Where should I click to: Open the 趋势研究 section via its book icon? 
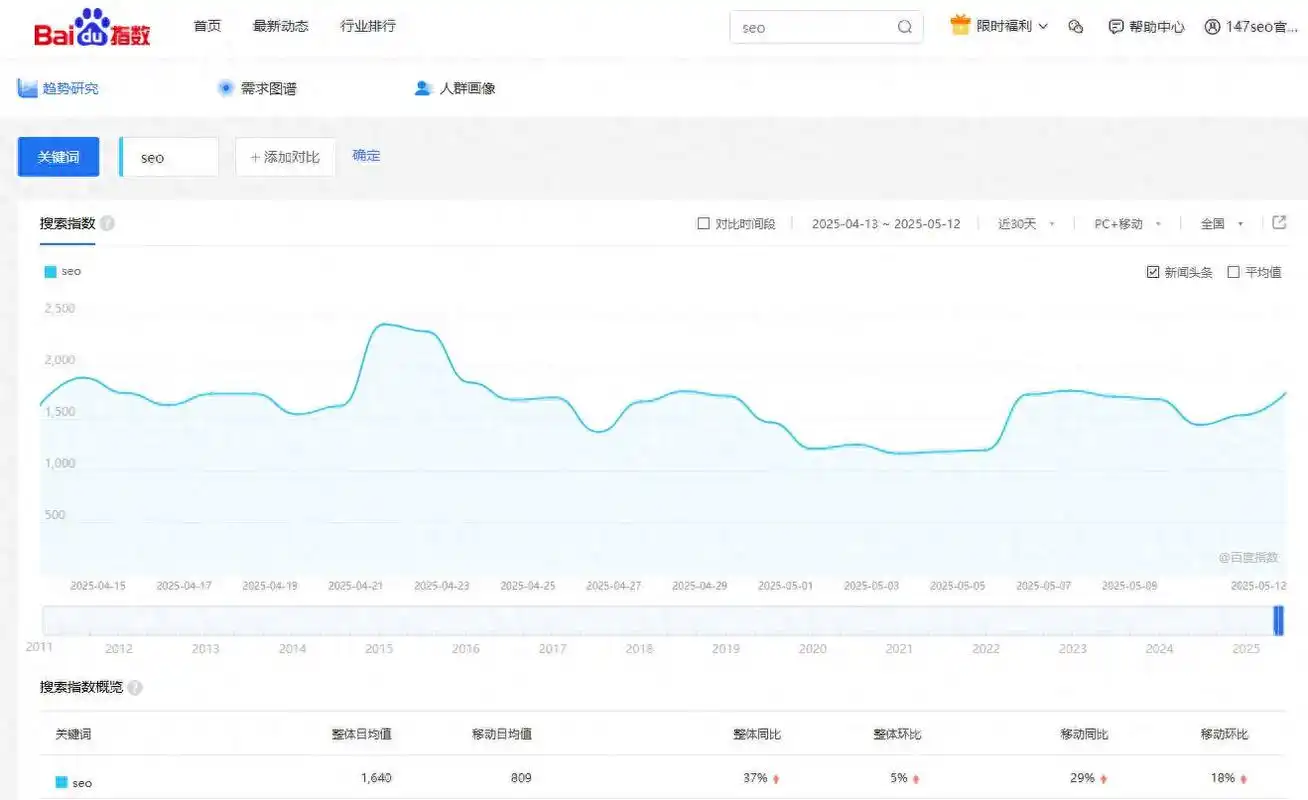tap(27, 87)
